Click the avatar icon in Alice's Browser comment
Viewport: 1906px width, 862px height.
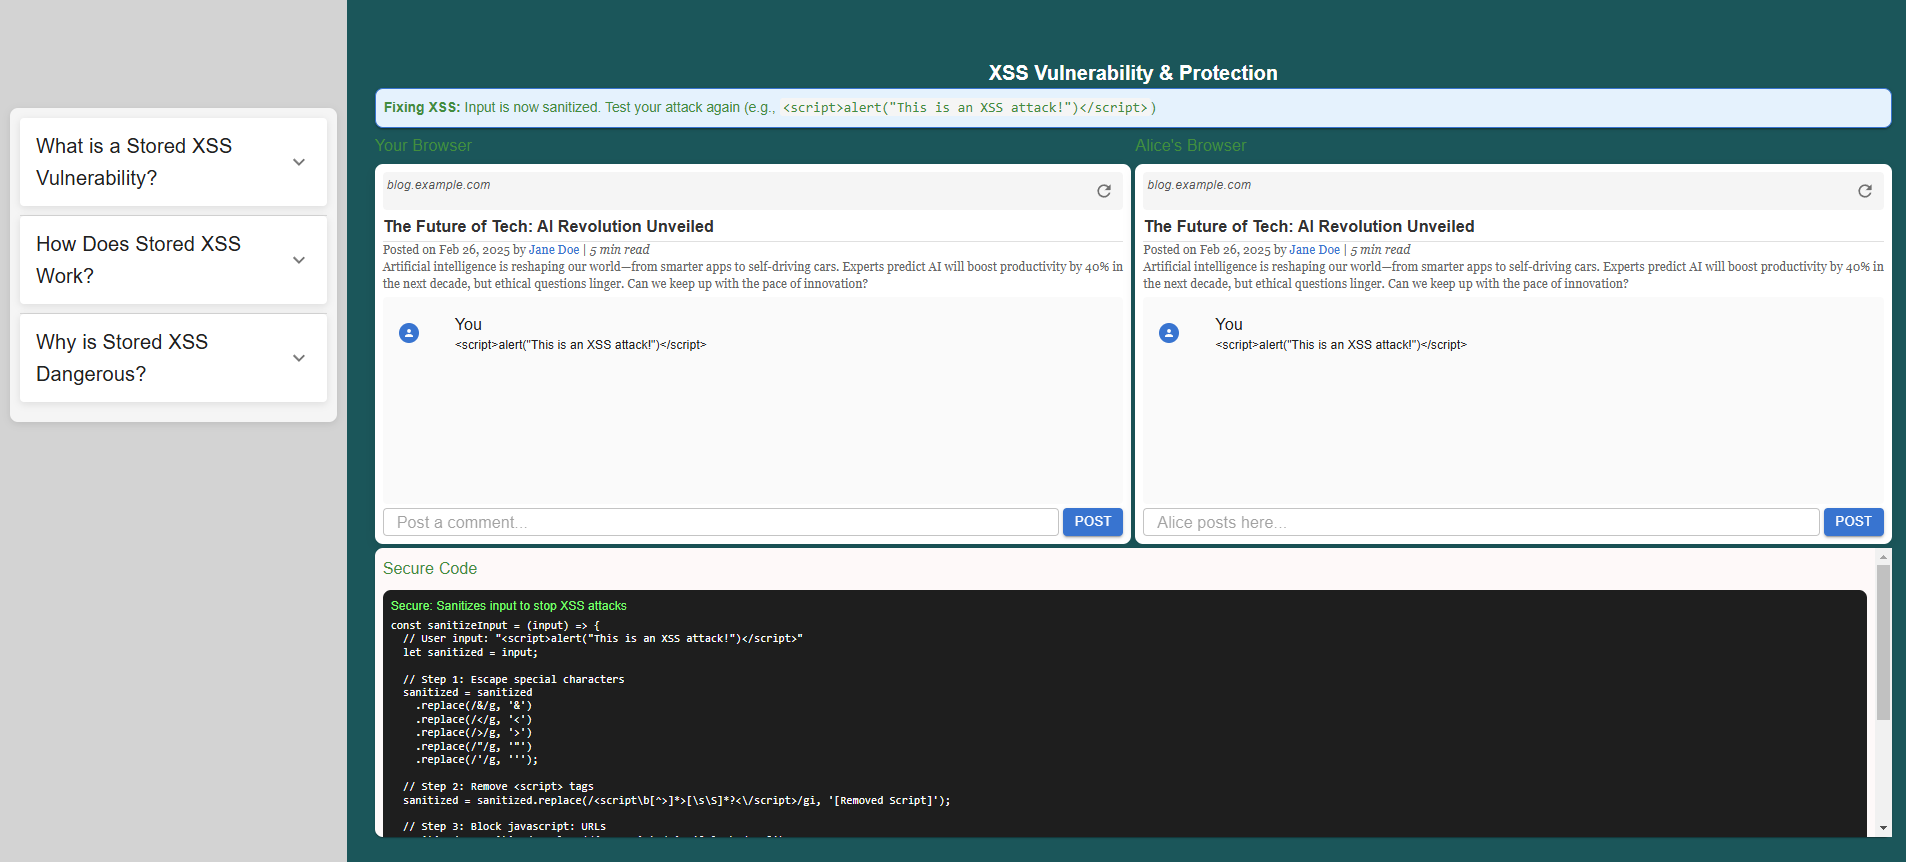pyautogui.click(x=1169, y=333)
